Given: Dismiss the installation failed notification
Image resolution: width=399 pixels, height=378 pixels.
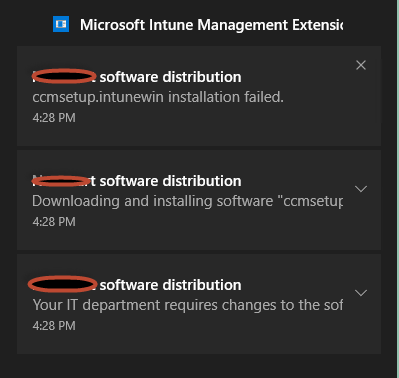Looking at the screenshot, I should (361, 65).
